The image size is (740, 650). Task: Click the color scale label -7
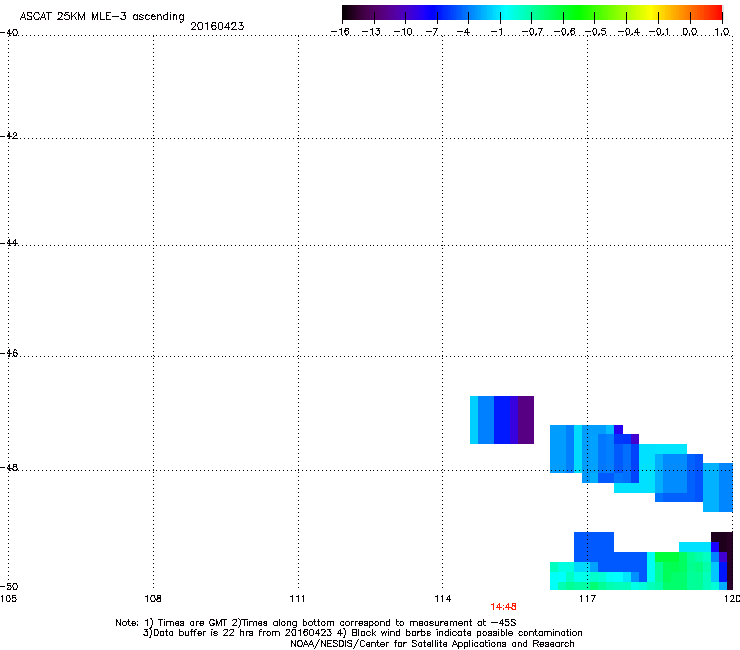point(432,32)
